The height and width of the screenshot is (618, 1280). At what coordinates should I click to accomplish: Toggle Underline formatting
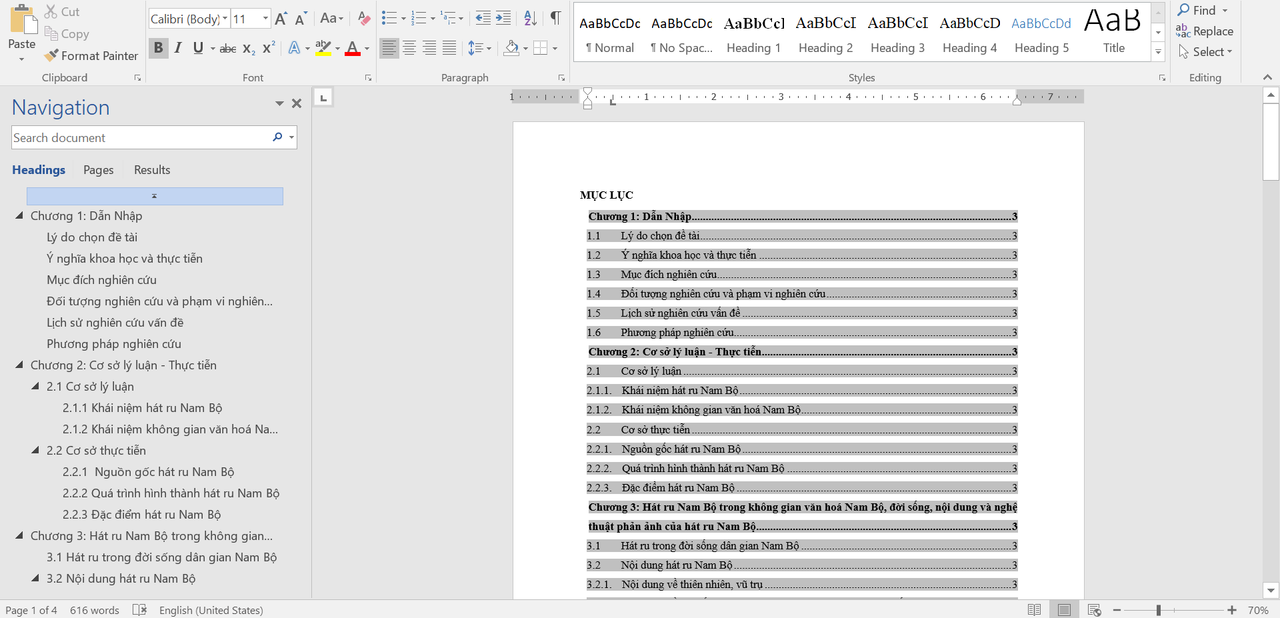(198, 48)
